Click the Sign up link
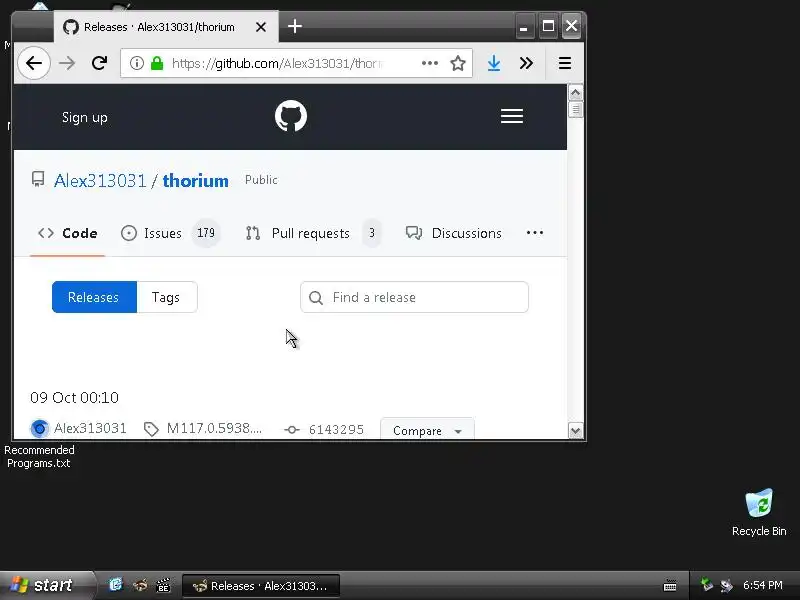Viewport: 800px width, 600px height. tap(85, 117)
